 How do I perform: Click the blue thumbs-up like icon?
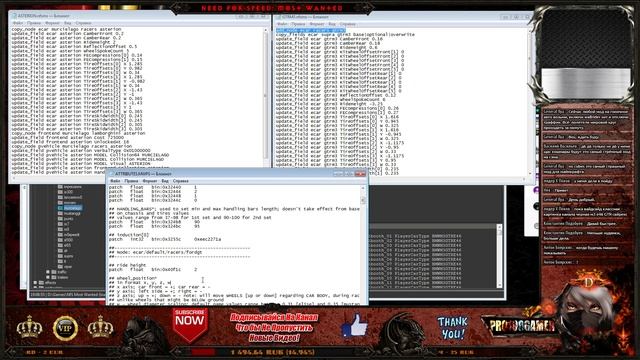pos(355,325)
